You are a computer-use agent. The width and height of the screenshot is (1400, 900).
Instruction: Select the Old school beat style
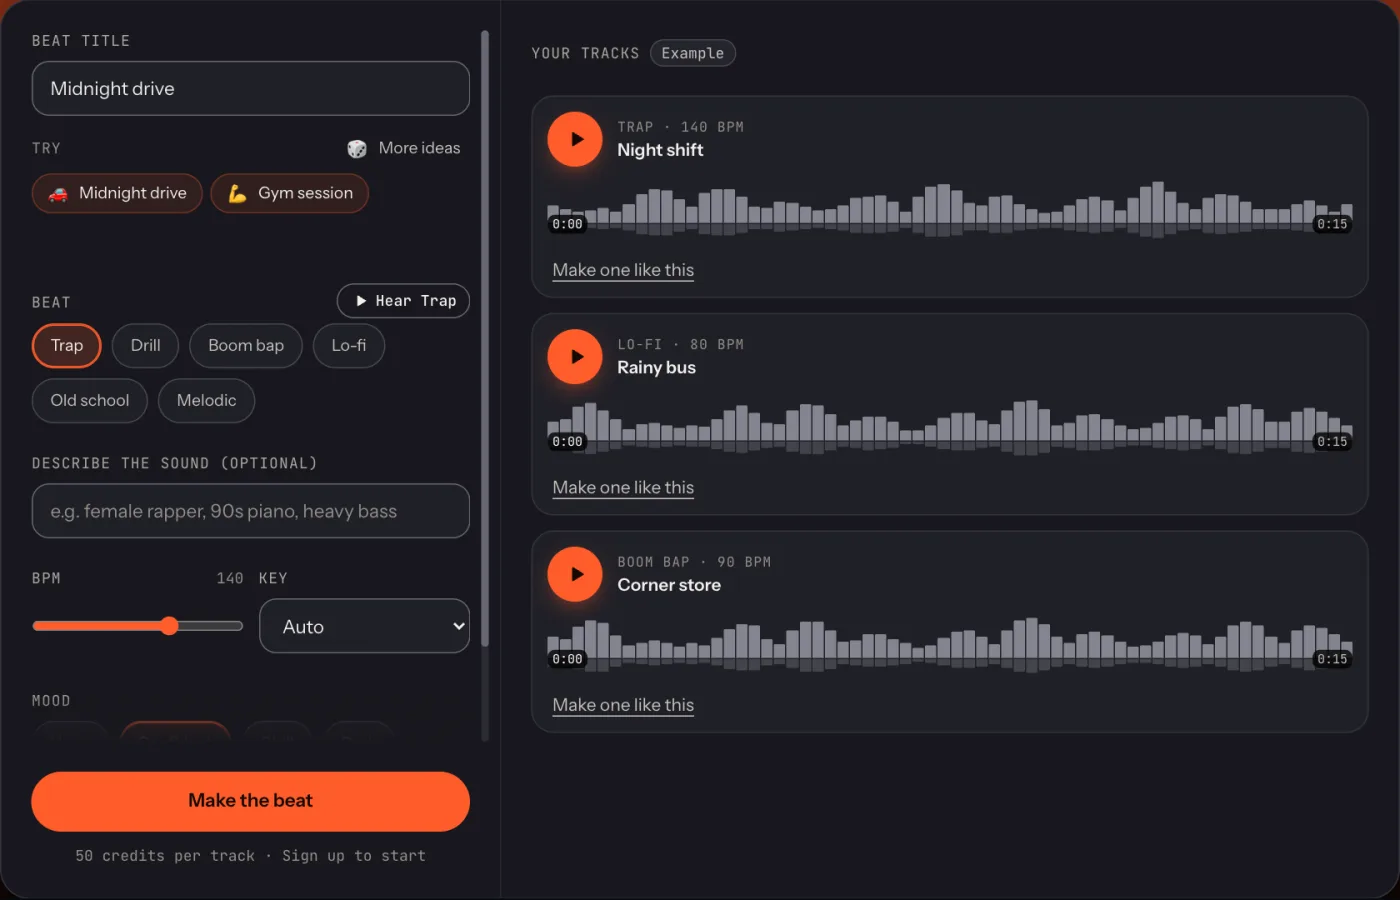90,401
